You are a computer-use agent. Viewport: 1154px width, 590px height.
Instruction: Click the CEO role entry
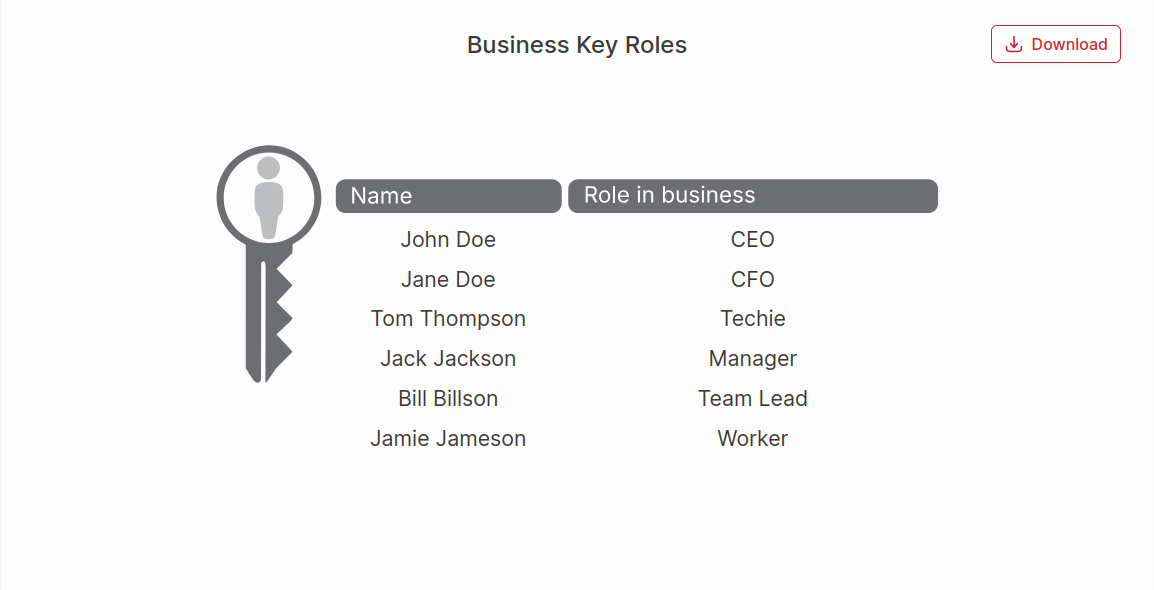[x=752, y=239]
